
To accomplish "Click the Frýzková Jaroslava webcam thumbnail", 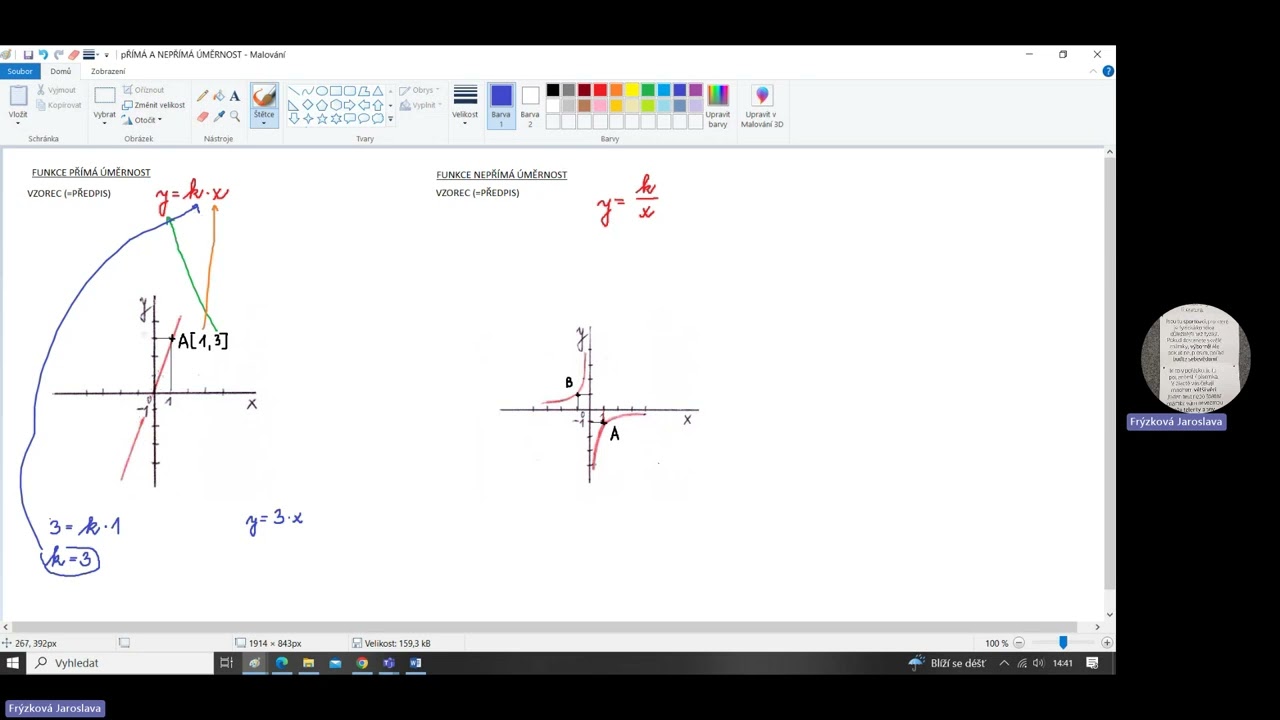I will 1195,358.
